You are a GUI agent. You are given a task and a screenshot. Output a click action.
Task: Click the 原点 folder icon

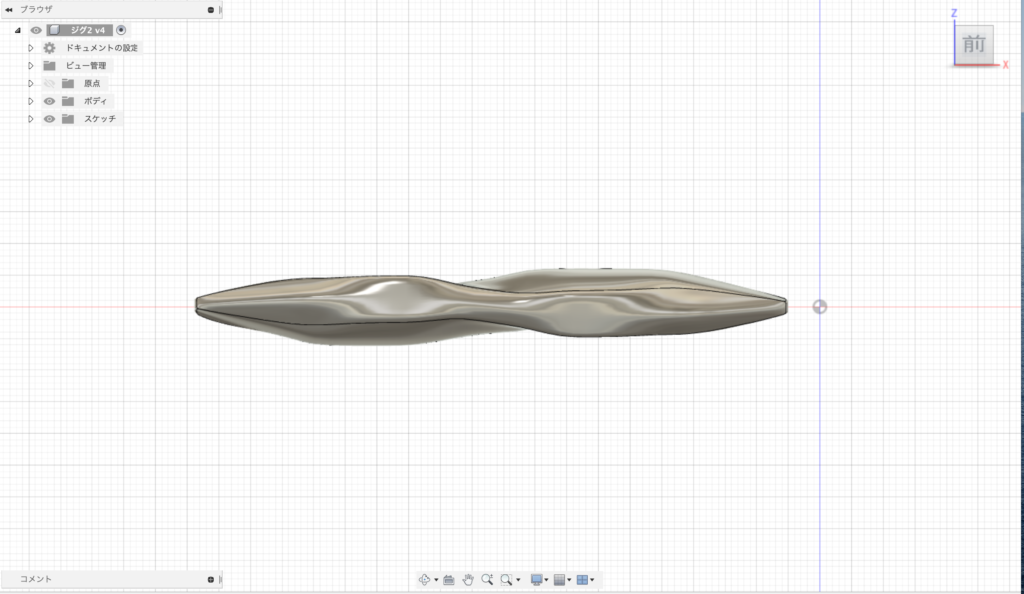pyautogui.click(x=68, y=83)
